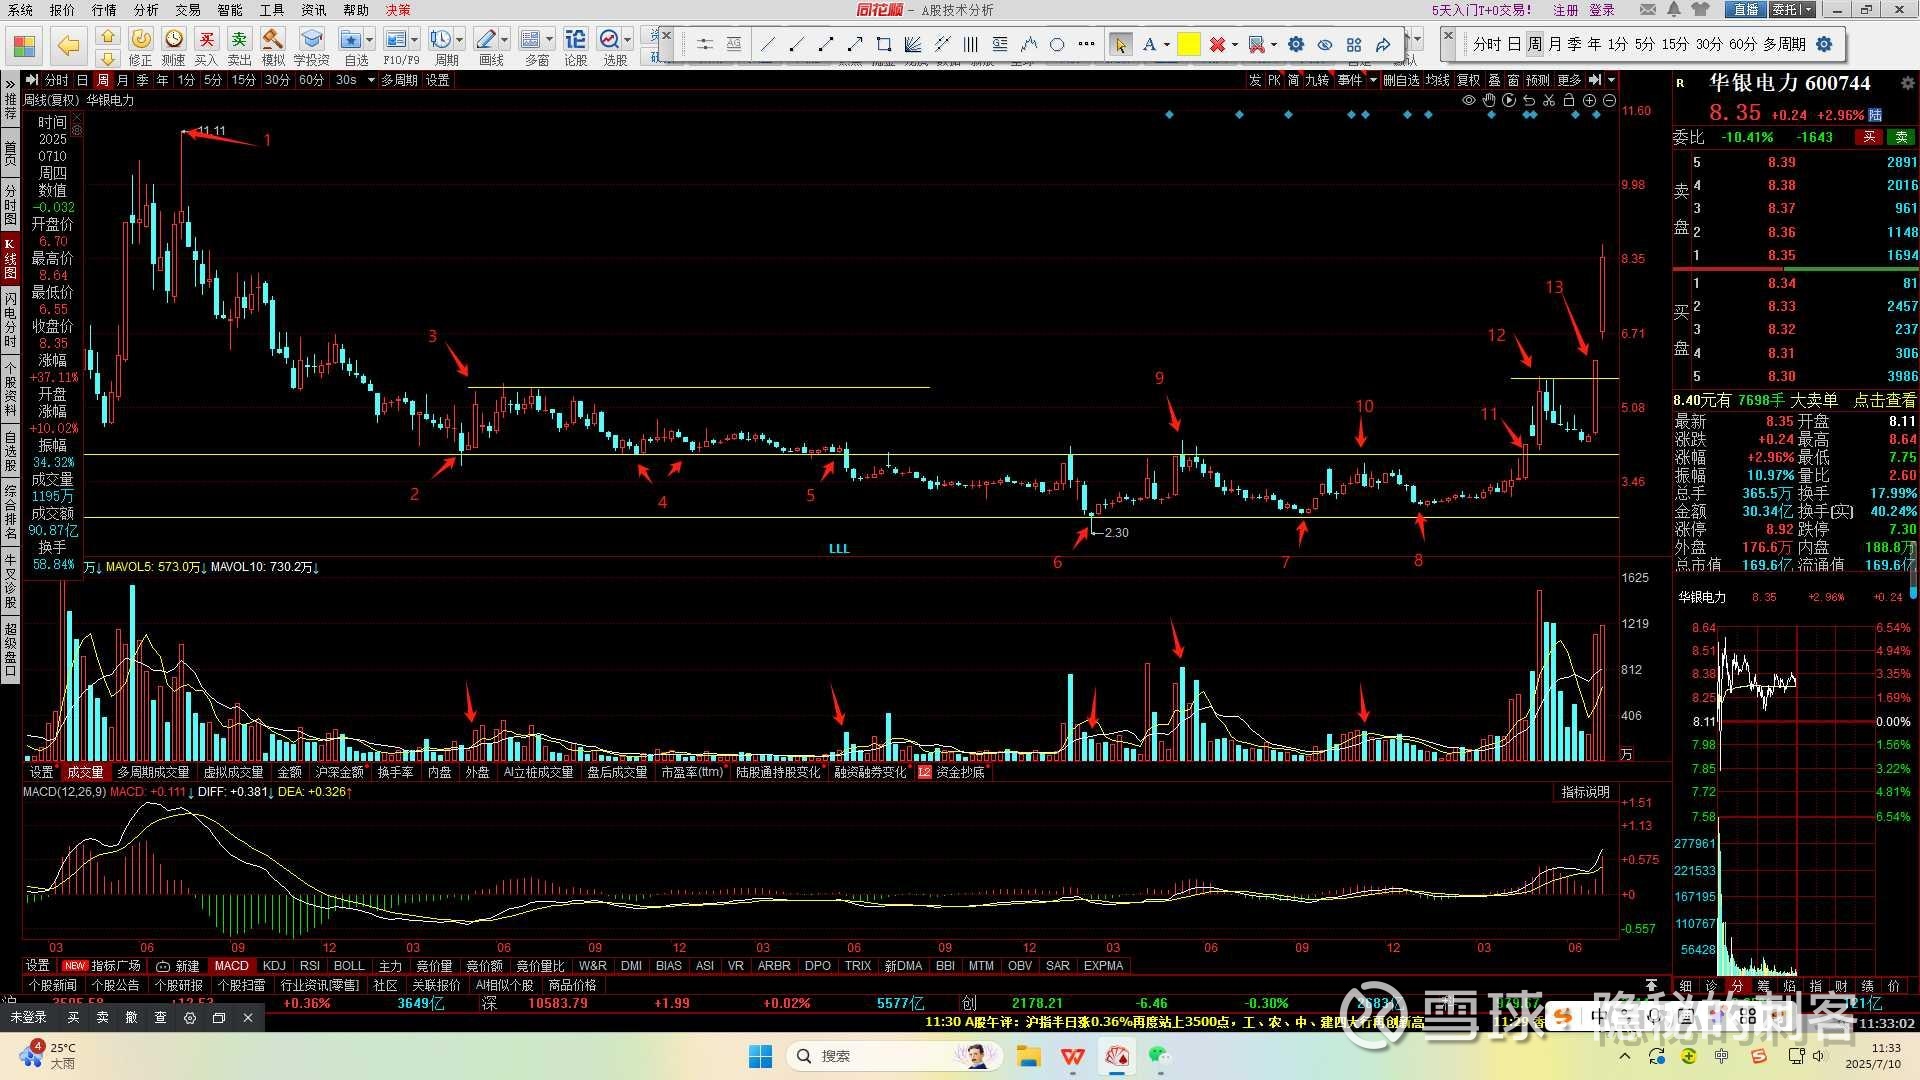The image size is (1920, 1080).
Task: Click the 点击查看 link in order panel
Action: [x=1884, y=400]
